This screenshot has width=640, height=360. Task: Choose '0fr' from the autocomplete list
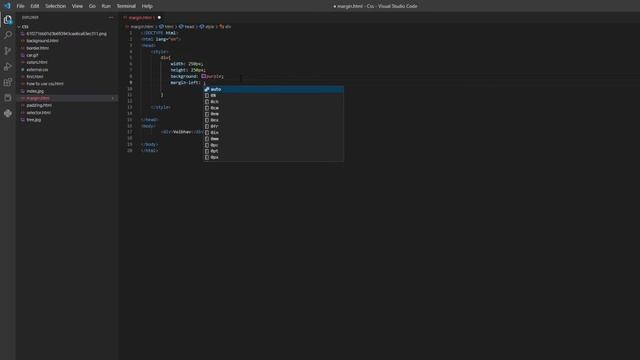273,127
